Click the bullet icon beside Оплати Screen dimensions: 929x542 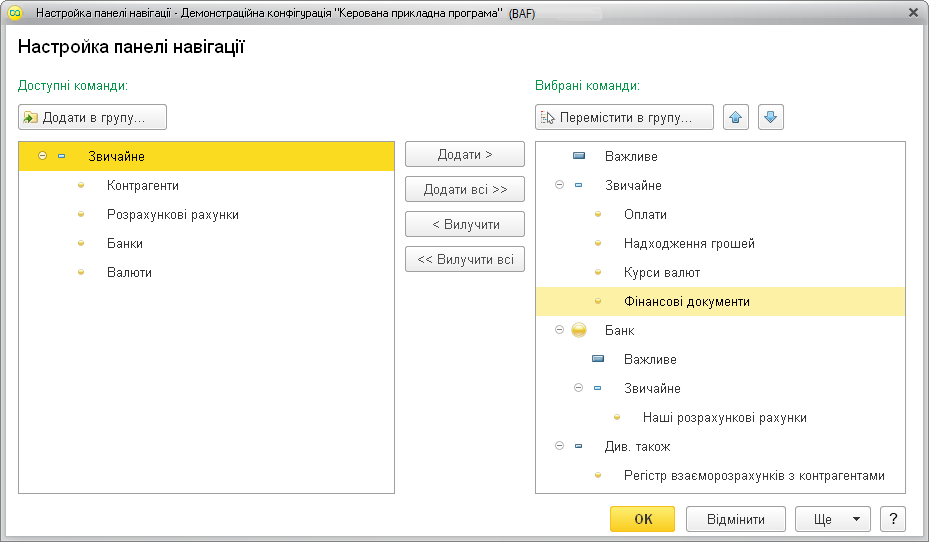click(x=598, y=214)
